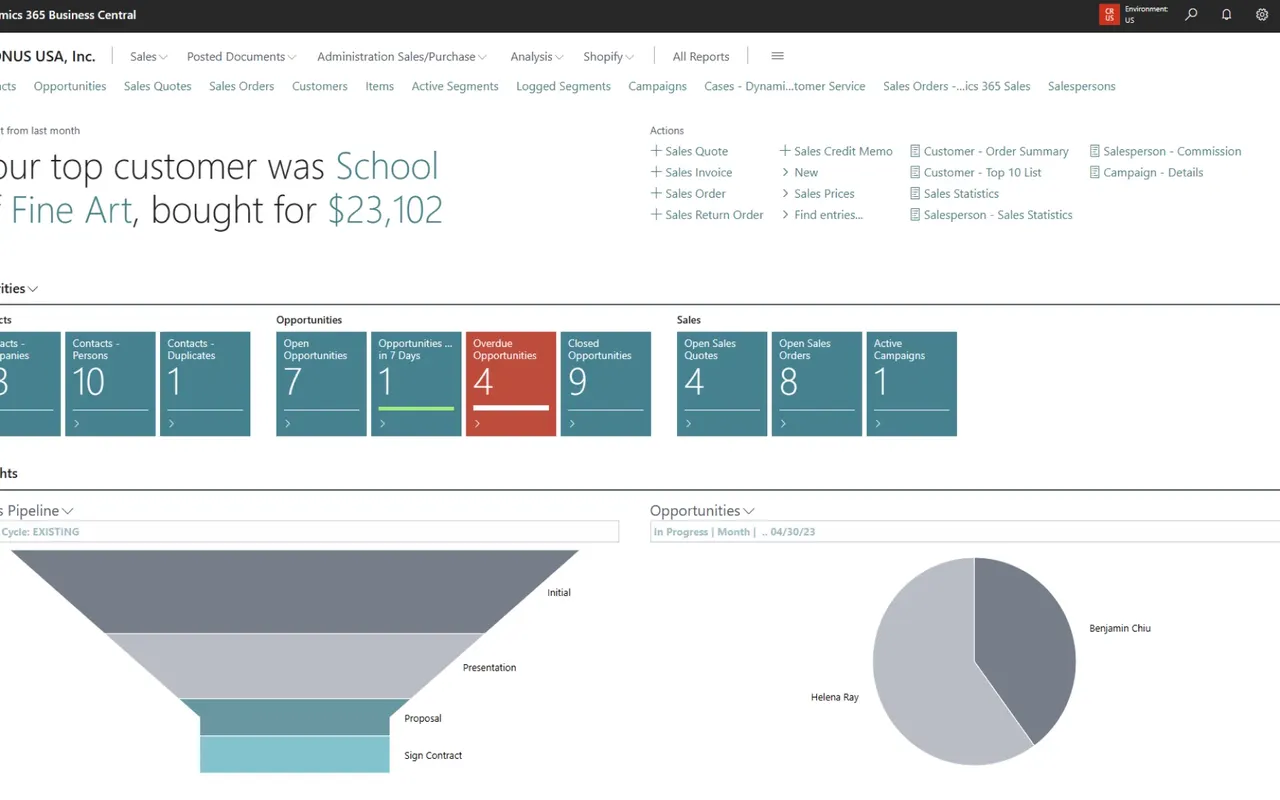The width and height of the screenshot is (1280, 800).
Task: Click the Proposal stage in the funnel
Action: (295, 717)
